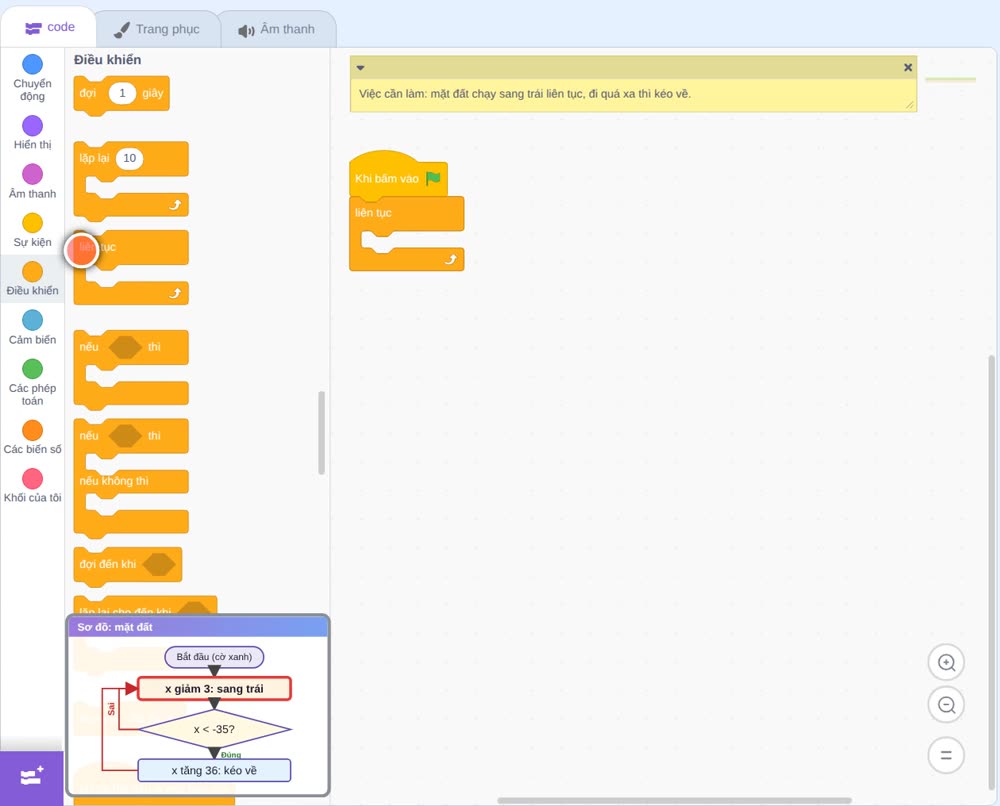Screen dimensions: 1000x806
Task: Click the seconds value in đợi block
Action: click(x=122, y=93)
